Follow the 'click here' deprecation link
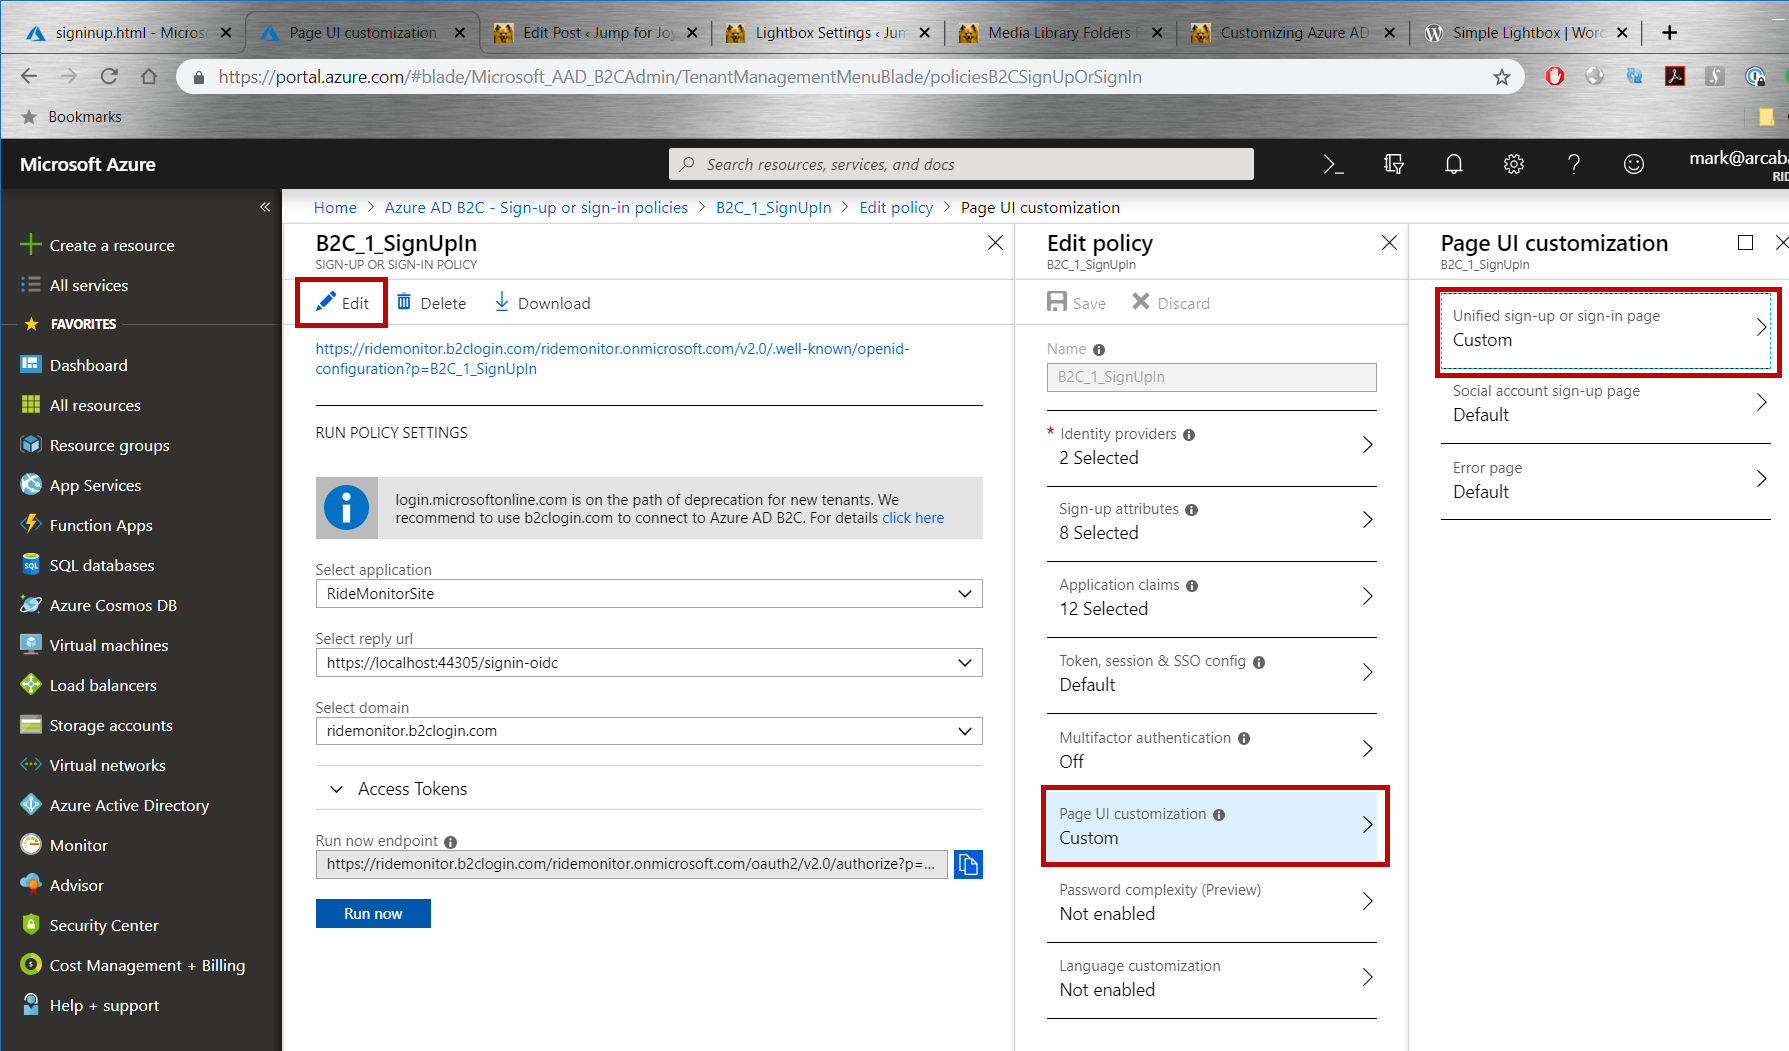1789x1051 pixels. [913, 518]
